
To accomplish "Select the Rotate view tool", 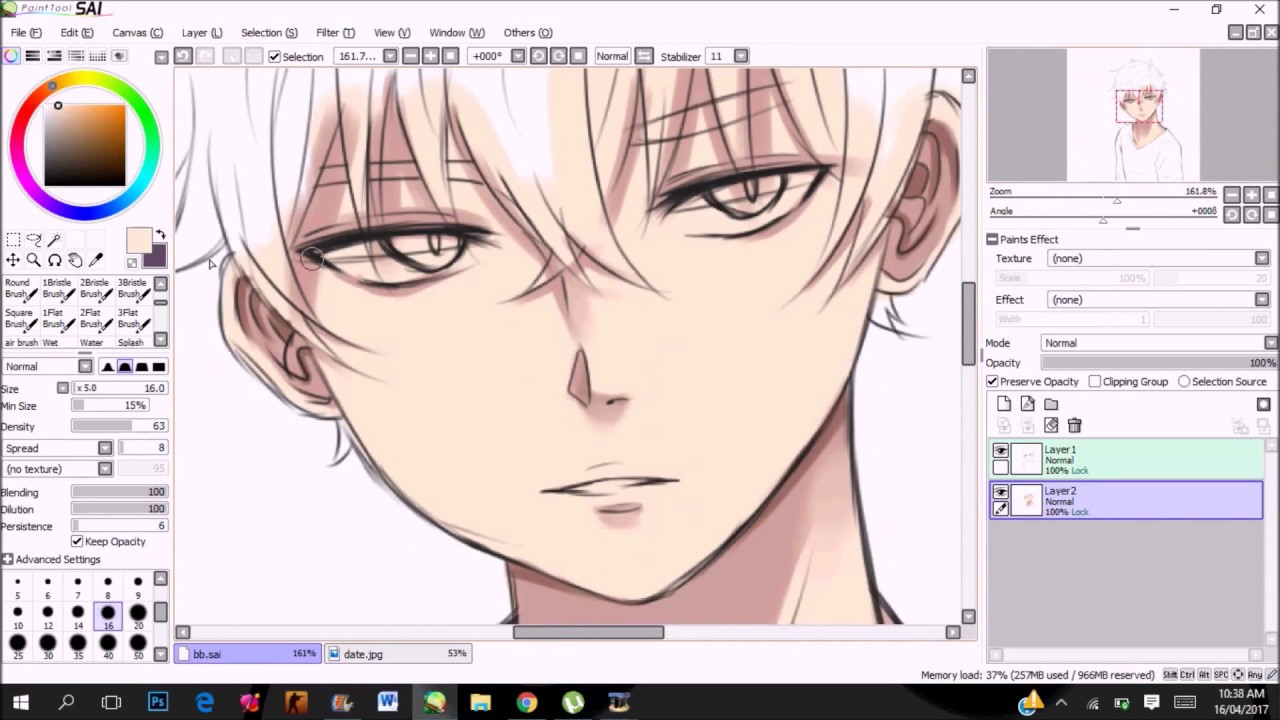I will (x=54, y=260).
